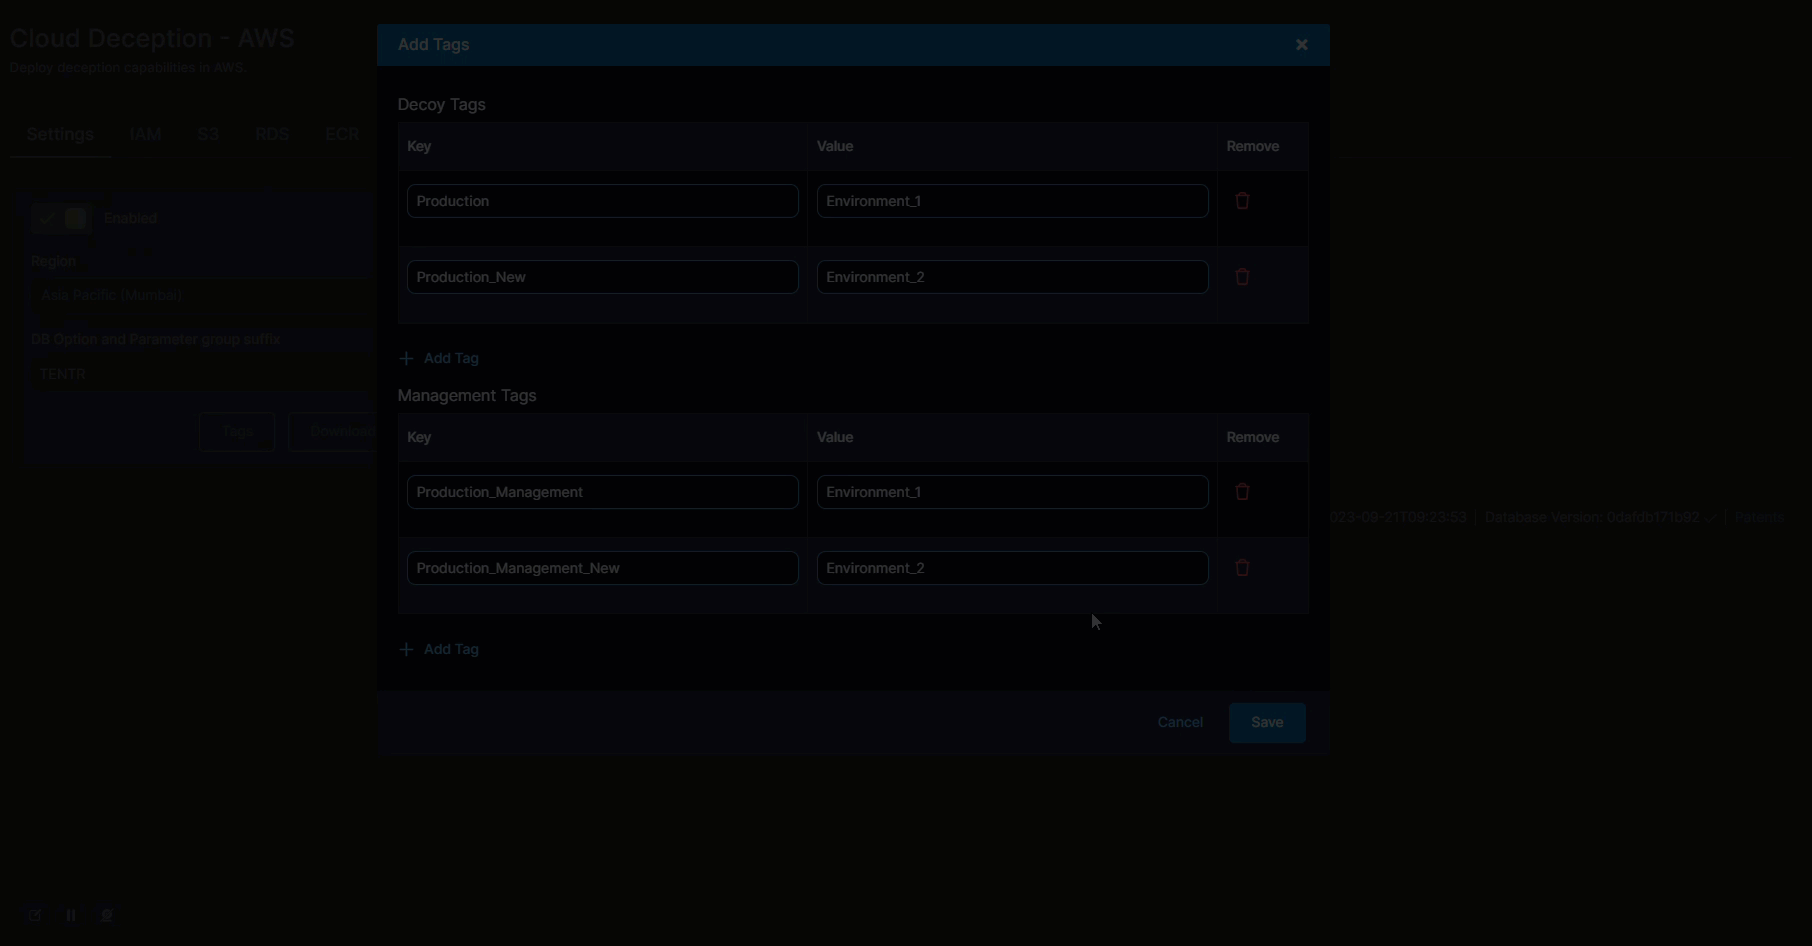Viewport: 1812px width, 946px height.
Task: Remove the Production_New decoy tag
Action: pos(1242,277)
